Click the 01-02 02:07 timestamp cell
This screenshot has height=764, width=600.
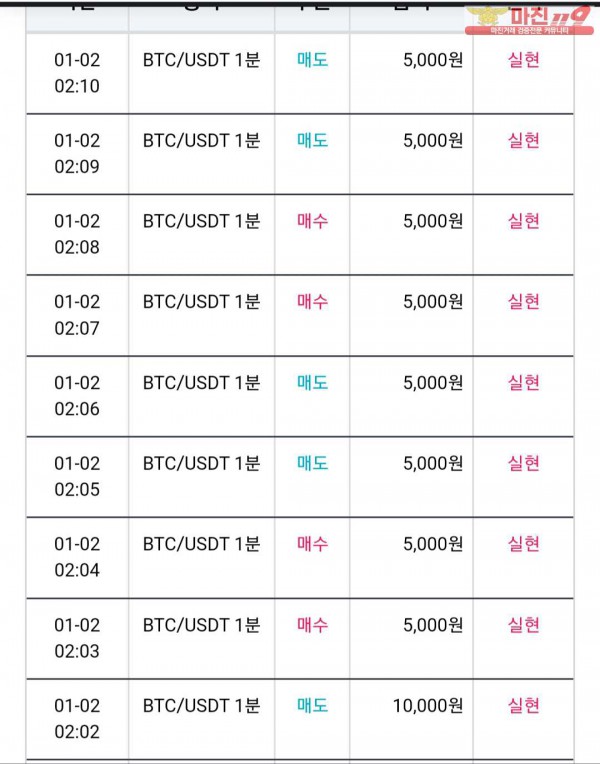pos(77,315)
